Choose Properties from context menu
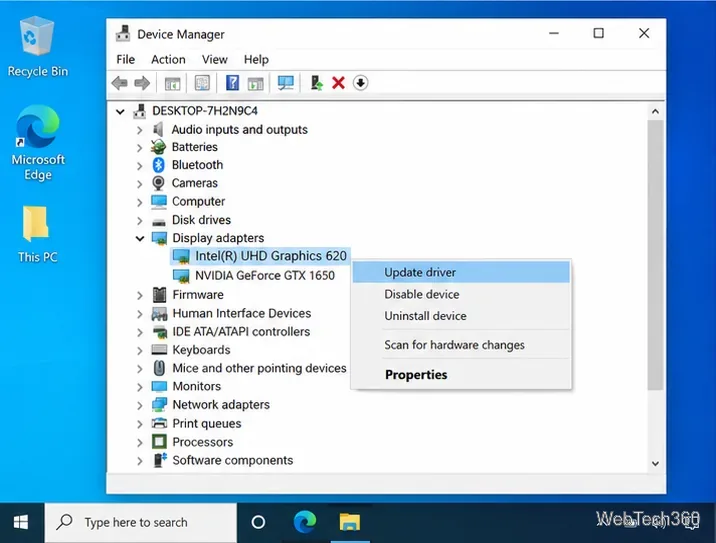 461,374
